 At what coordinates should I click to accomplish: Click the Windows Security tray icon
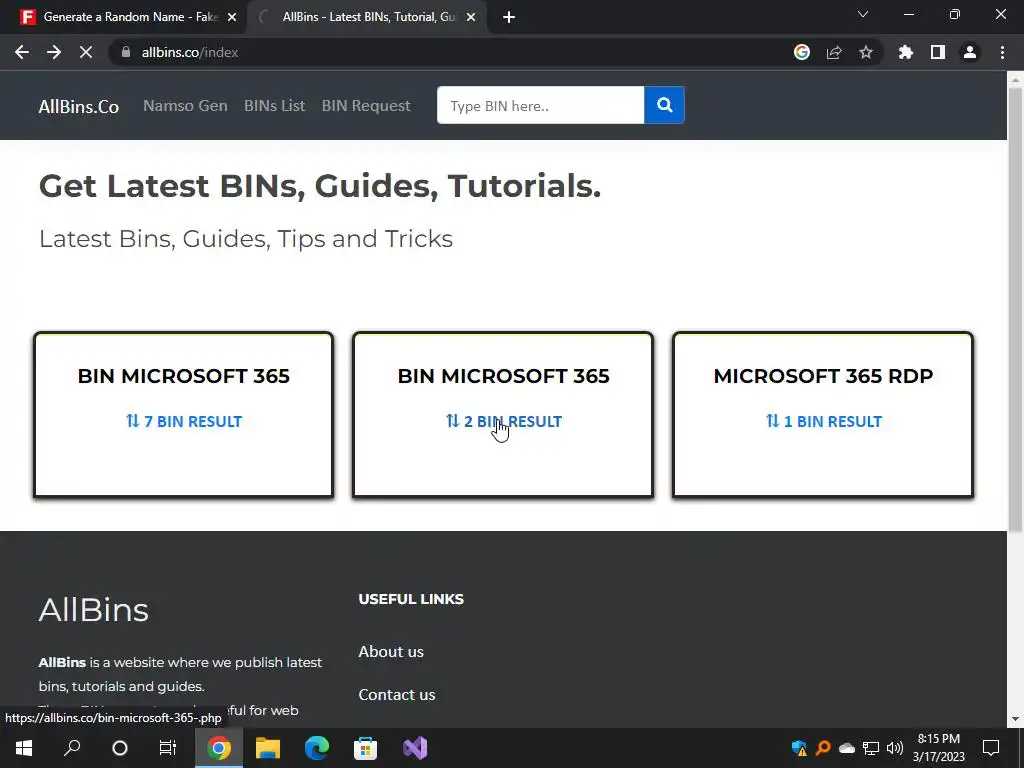799,748
